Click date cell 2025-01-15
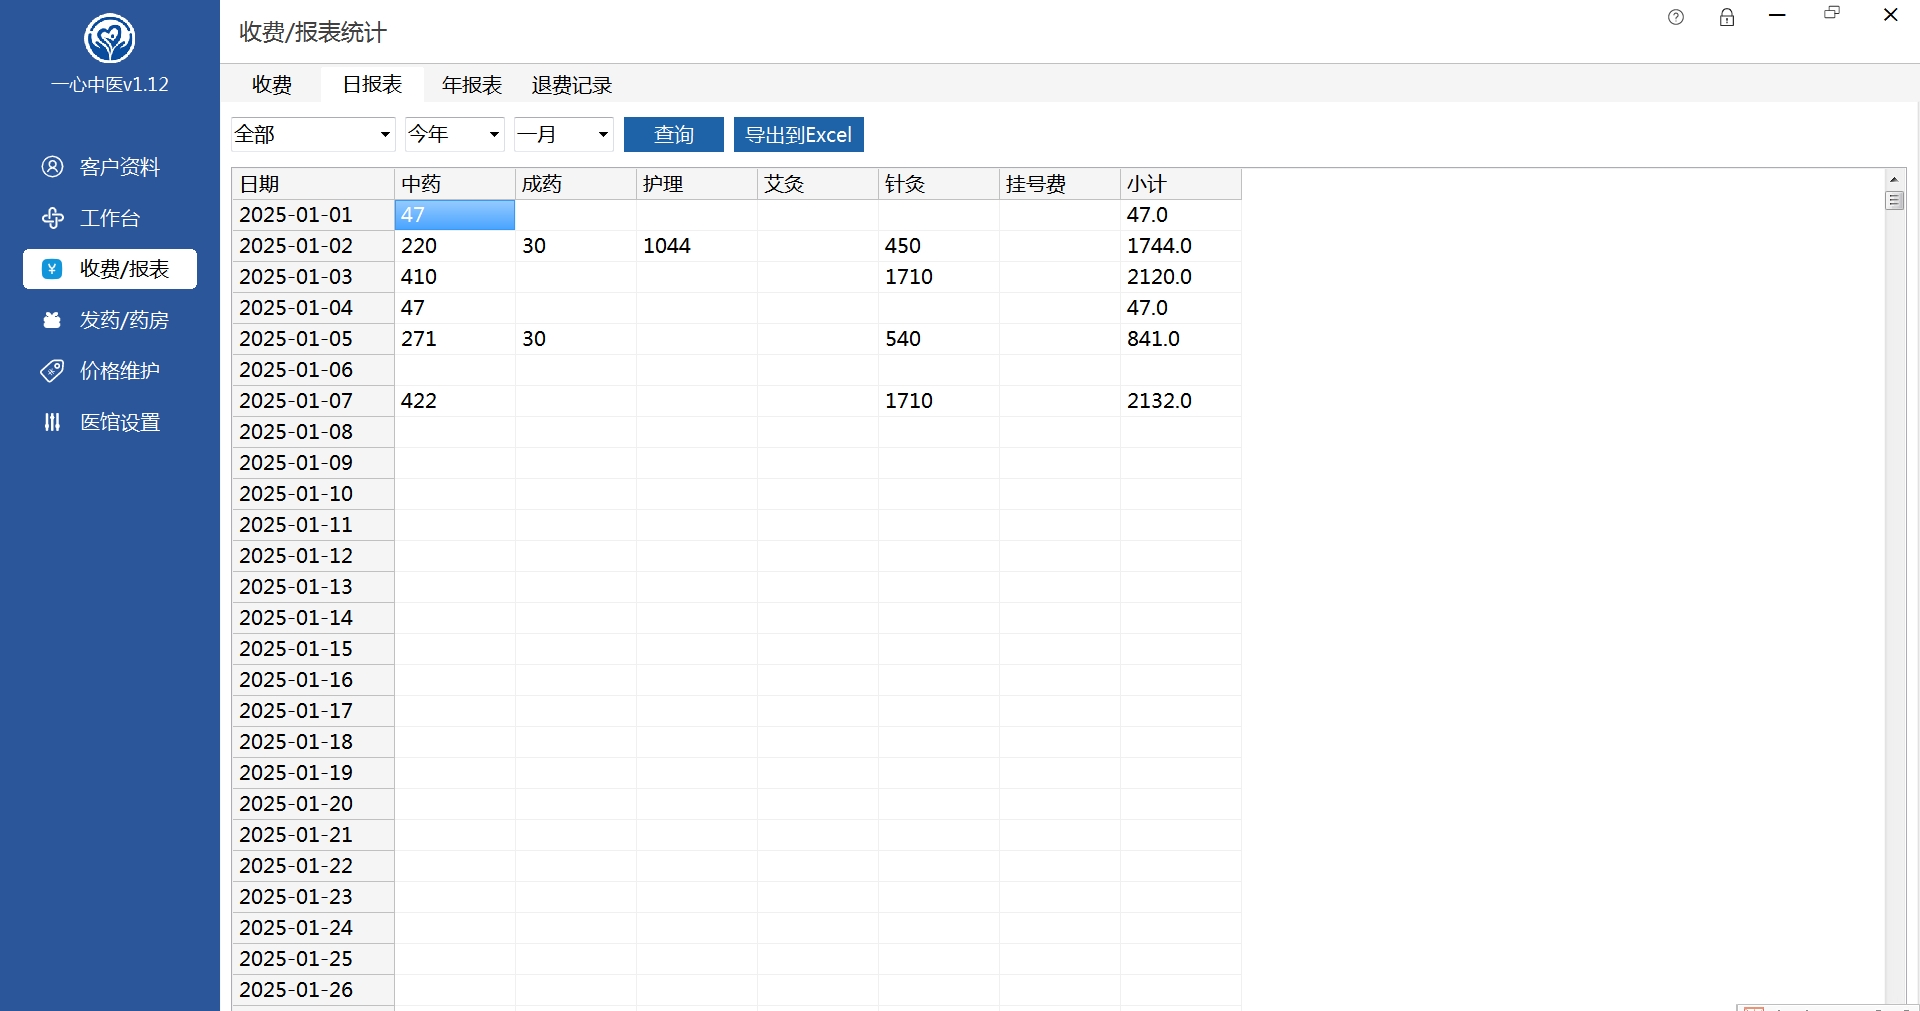Screen dimensions: 1920x1011 coord(313,649)
